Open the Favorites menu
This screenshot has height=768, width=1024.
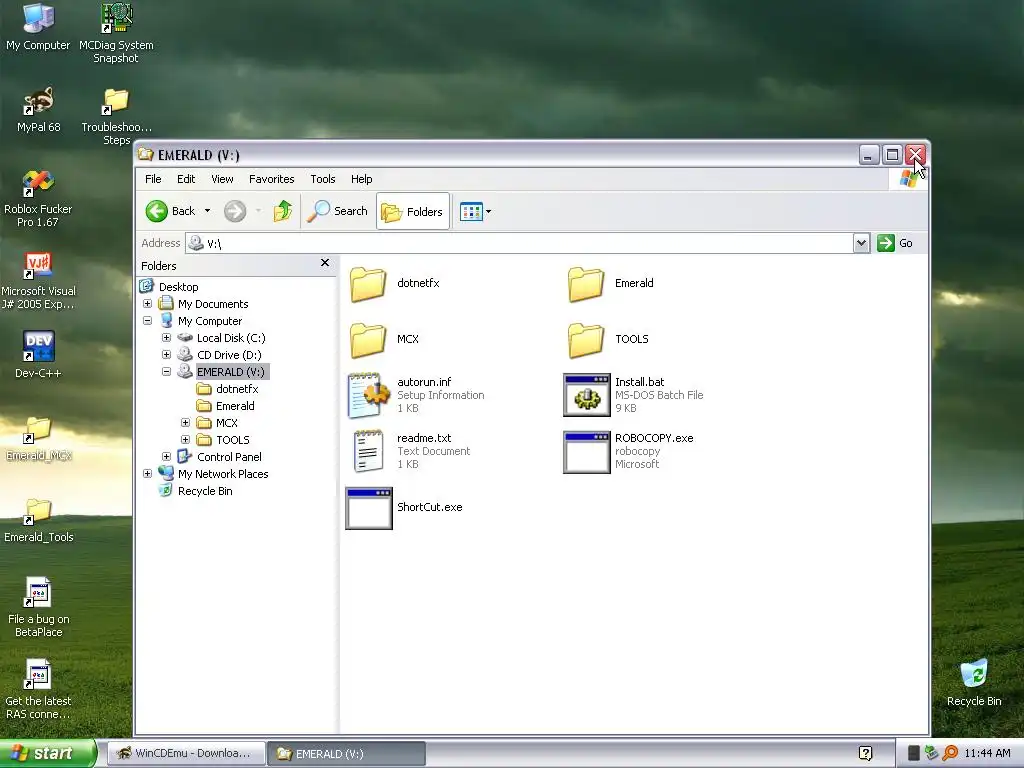coord(272,179)
